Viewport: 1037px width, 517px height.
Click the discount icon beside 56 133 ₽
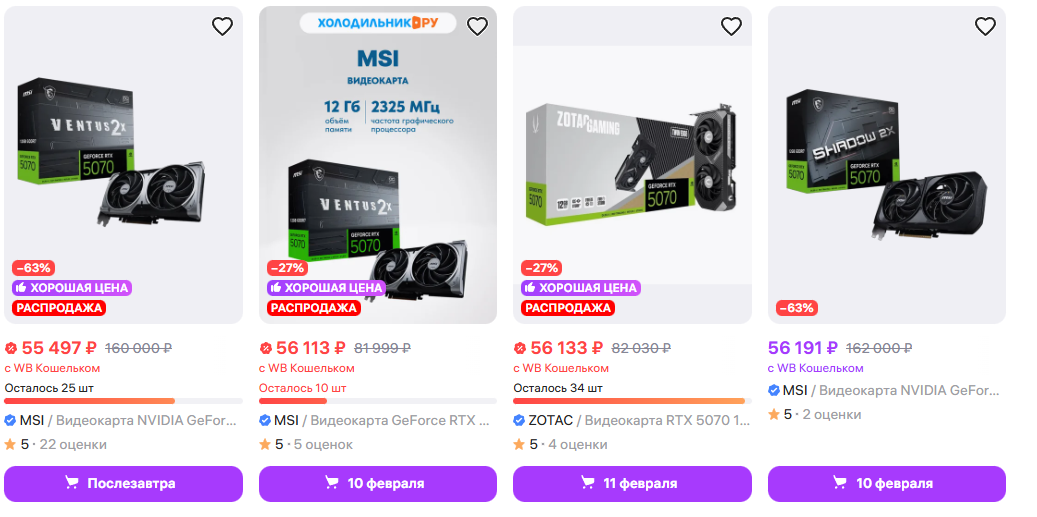coord(519,348)
